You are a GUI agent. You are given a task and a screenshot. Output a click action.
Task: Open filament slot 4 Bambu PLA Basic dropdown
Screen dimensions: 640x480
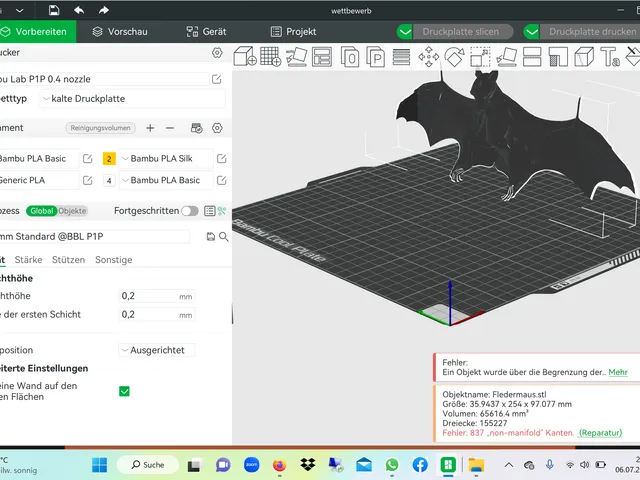pyautogui.click(x=166, y=180)
